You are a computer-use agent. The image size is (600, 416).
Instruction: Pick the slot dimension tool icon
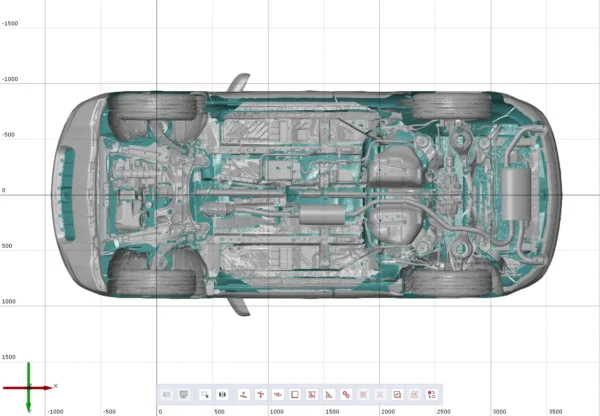278,394
